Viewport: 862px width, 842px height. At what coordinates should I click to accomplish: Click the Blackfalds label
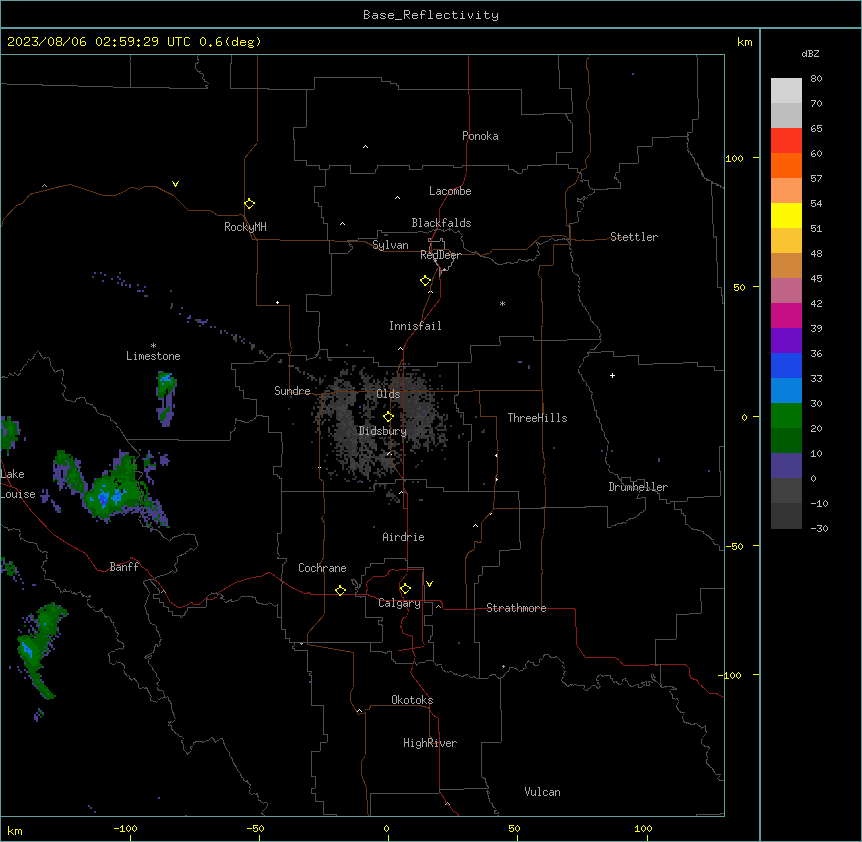point(441,223)
